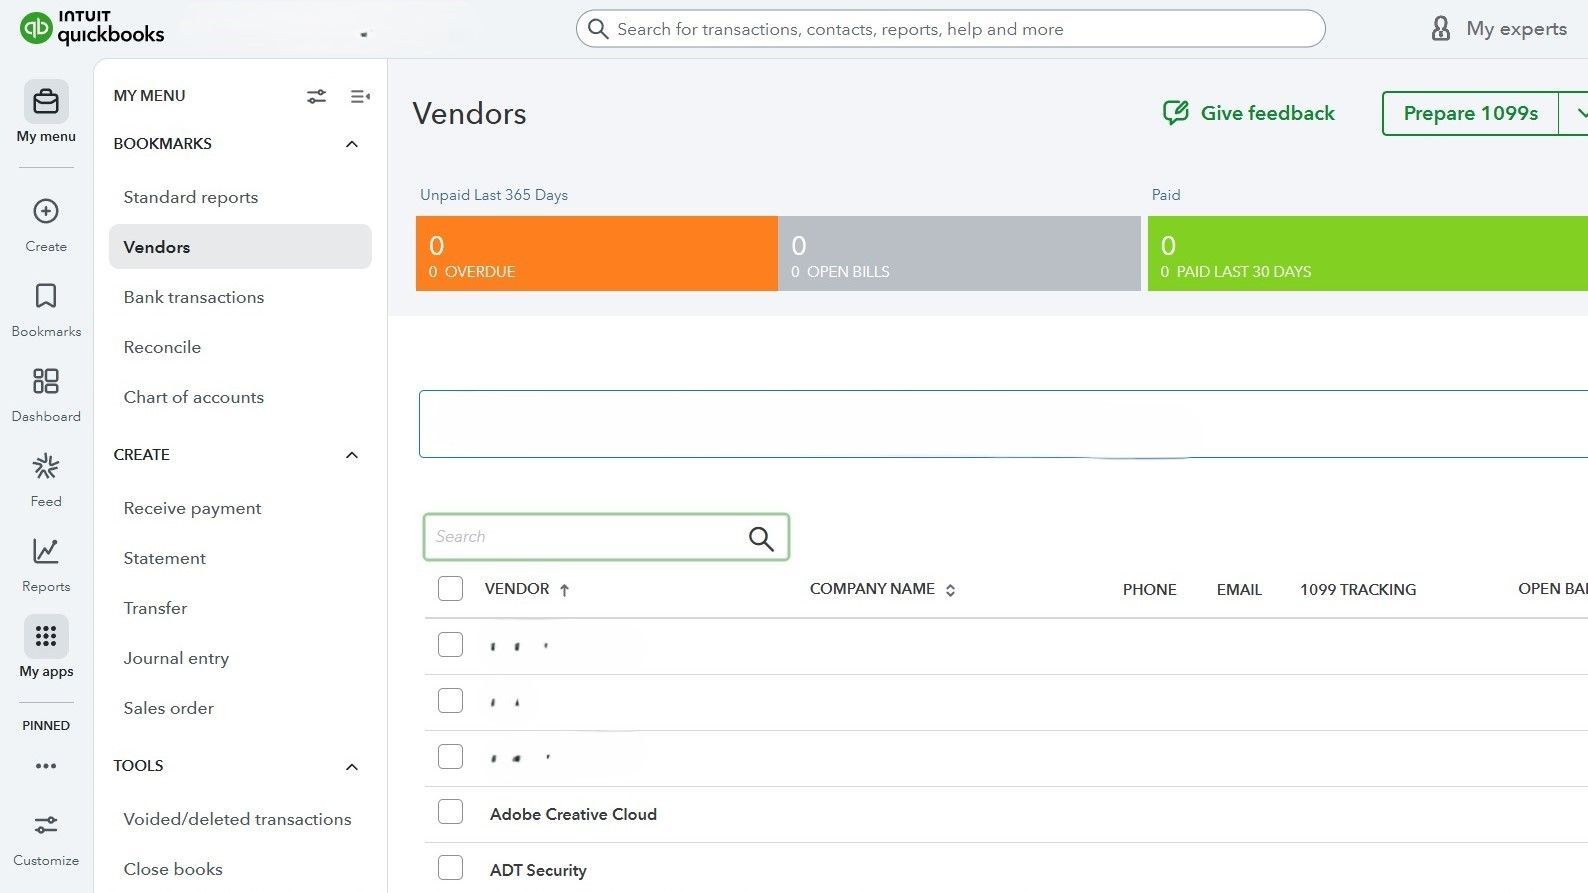Check the second vendor row checkbox
Image resolution: width=1588 pixels, height=893 pixels.
coord(450,701)
